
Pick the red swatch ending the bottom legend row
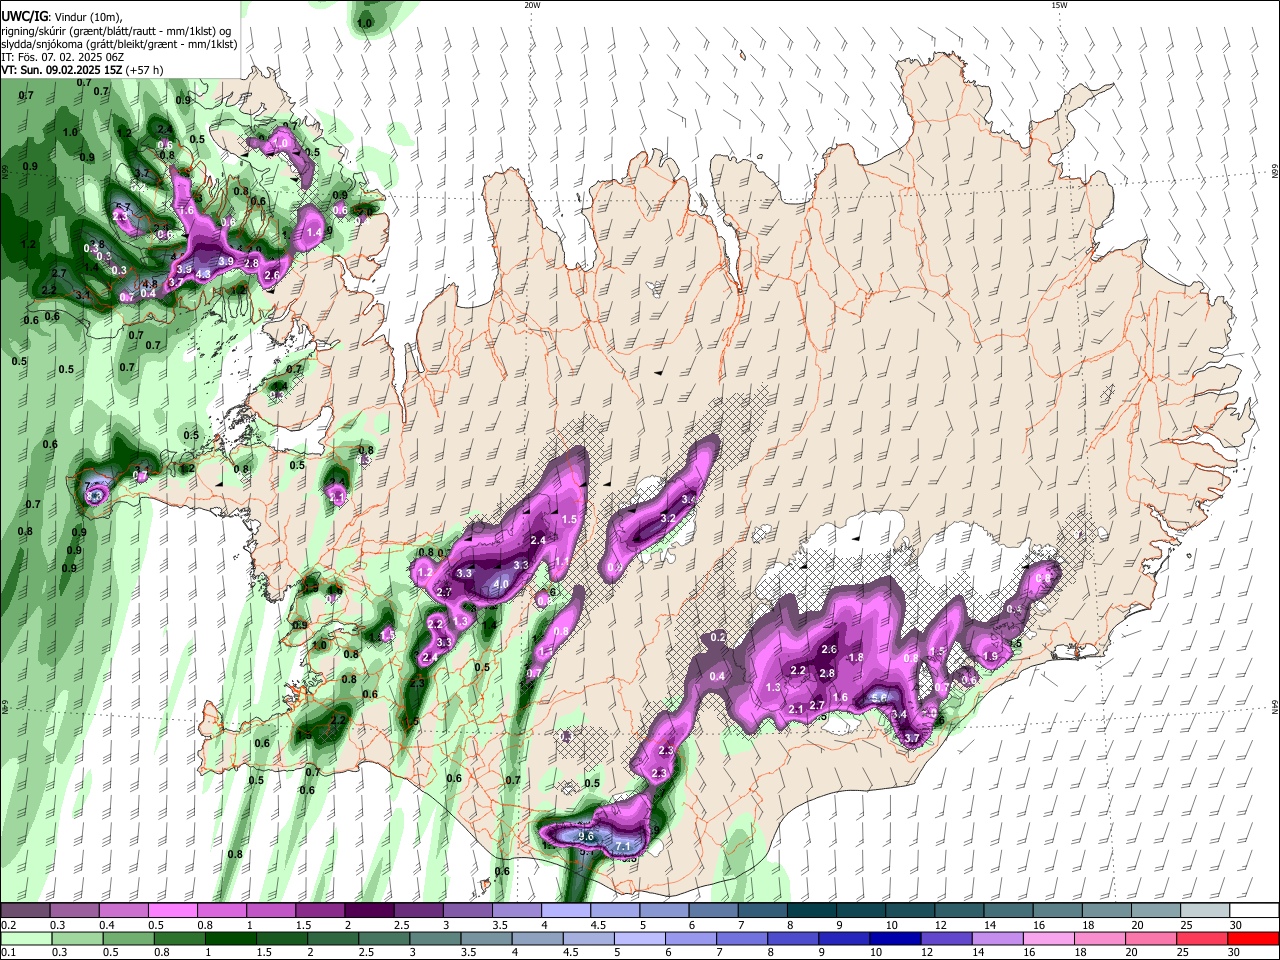click(x=1253, y=938)
